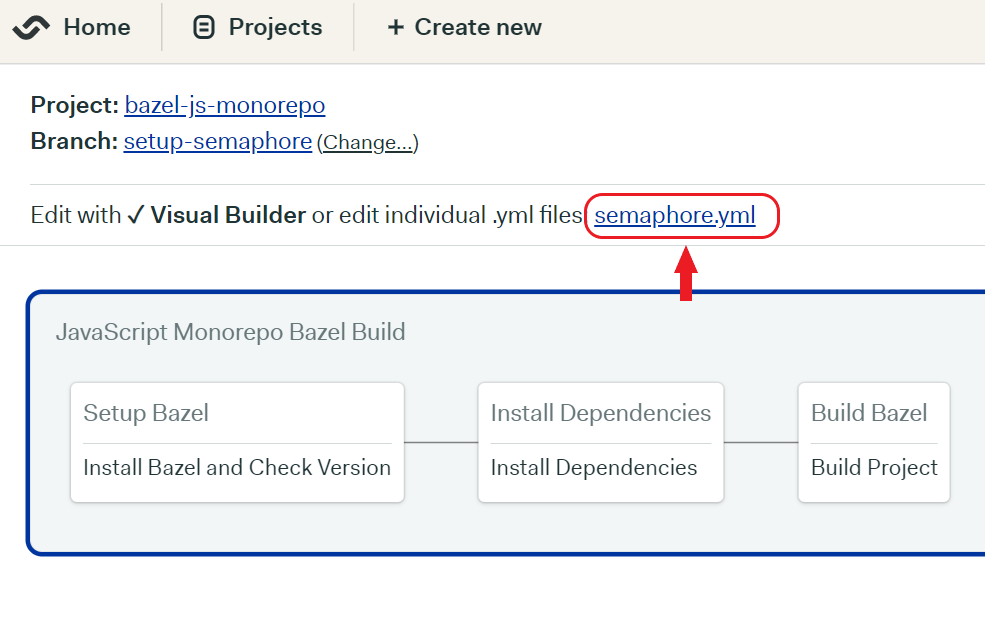Open the bazel-js-monorepo project link
The height and width of the screenshot is (636, 985).
tap(225, 105)
